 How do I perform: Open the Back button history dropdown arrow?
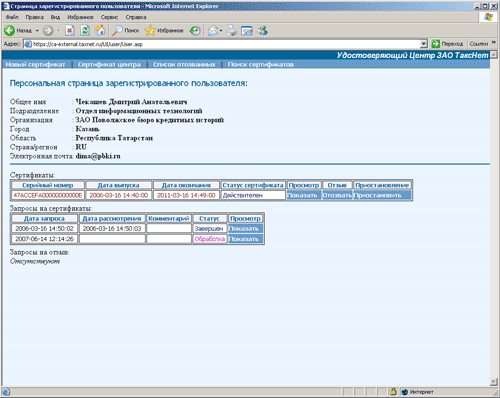37,31
